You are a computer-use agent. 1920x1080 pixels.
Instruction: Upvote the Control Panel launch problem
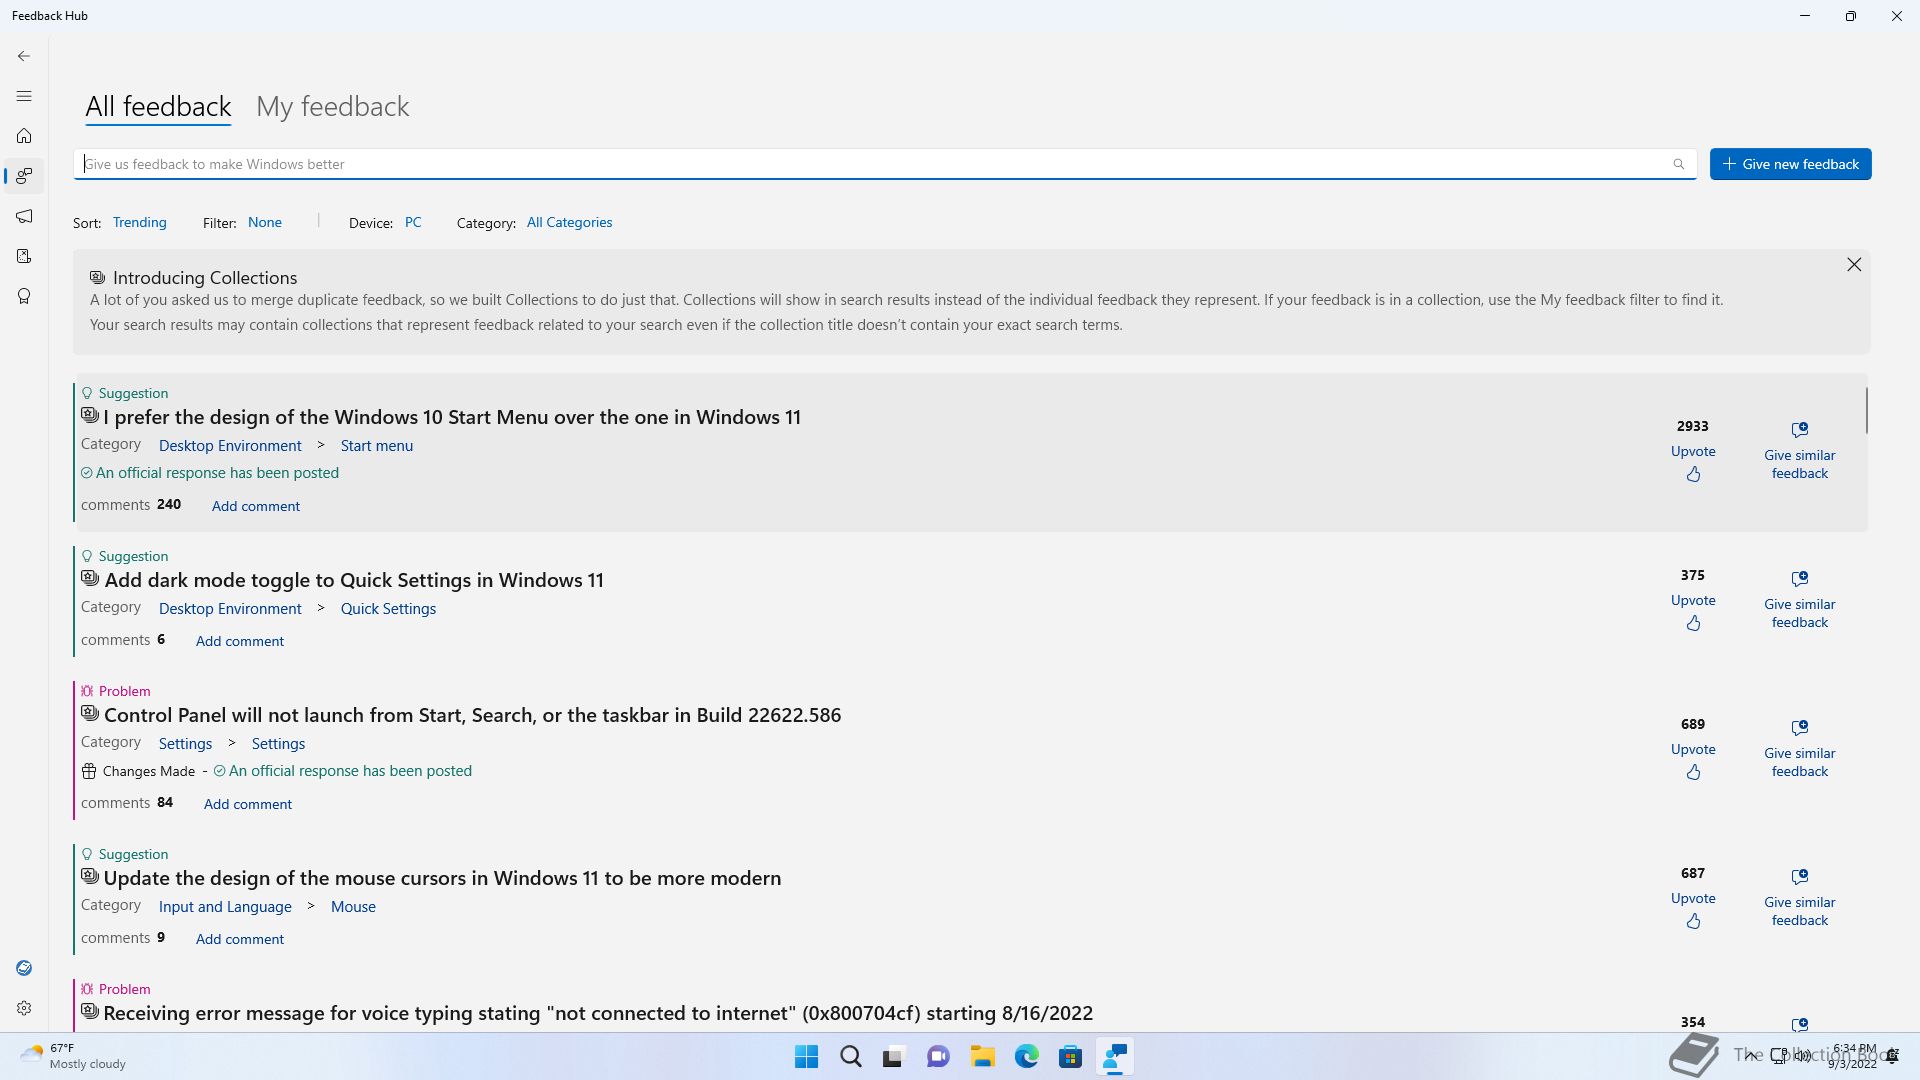1693,760
